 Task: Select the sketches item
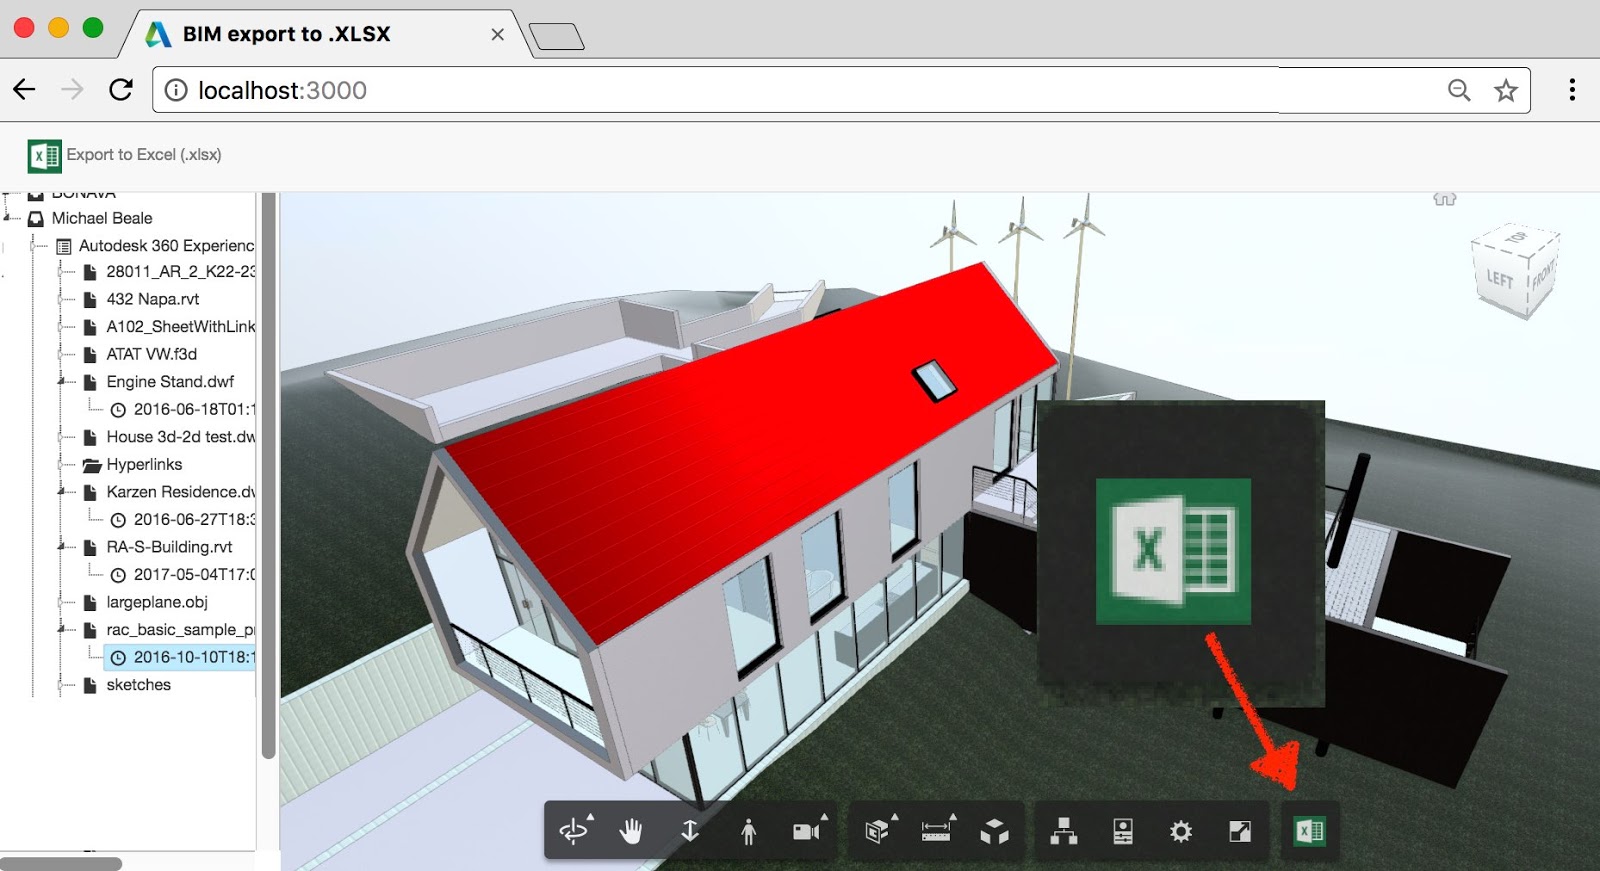click(138, 685)
